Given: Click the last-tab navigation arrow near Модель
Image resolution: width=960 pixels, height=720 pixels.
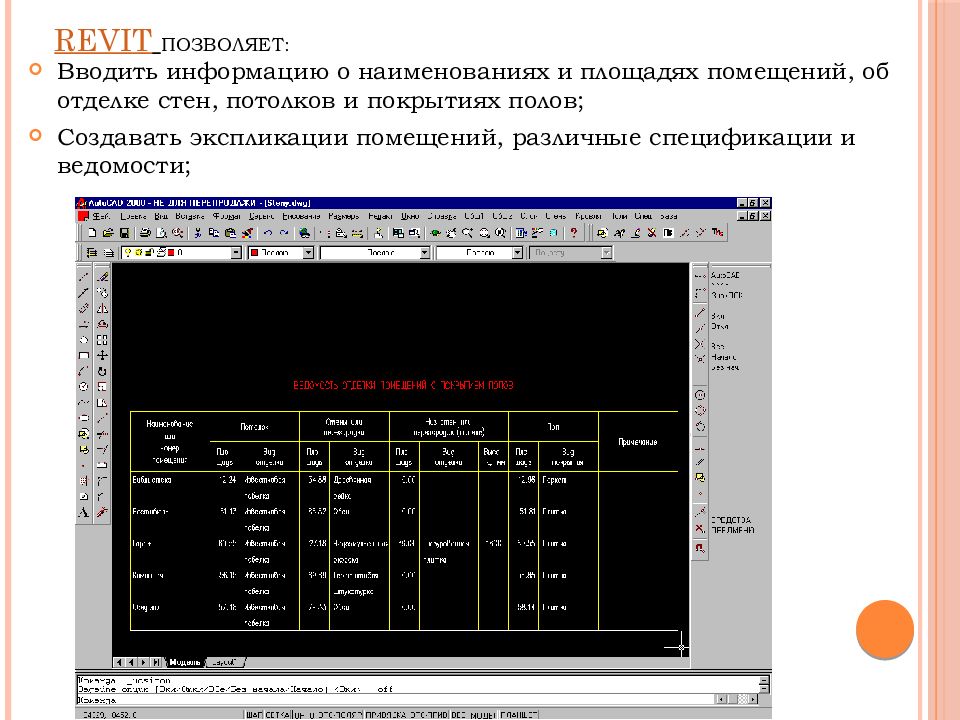Looking at the screenshot, I should pyautogui.click(x=156, y=662).
